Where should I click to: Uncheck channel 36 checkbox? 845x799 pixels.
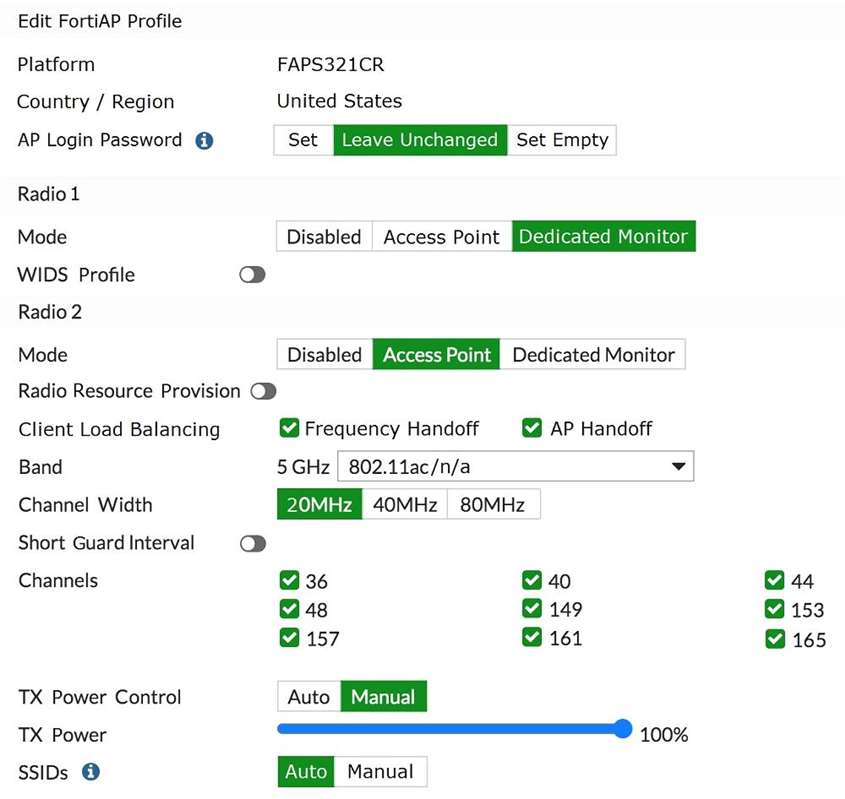point(289,580)
